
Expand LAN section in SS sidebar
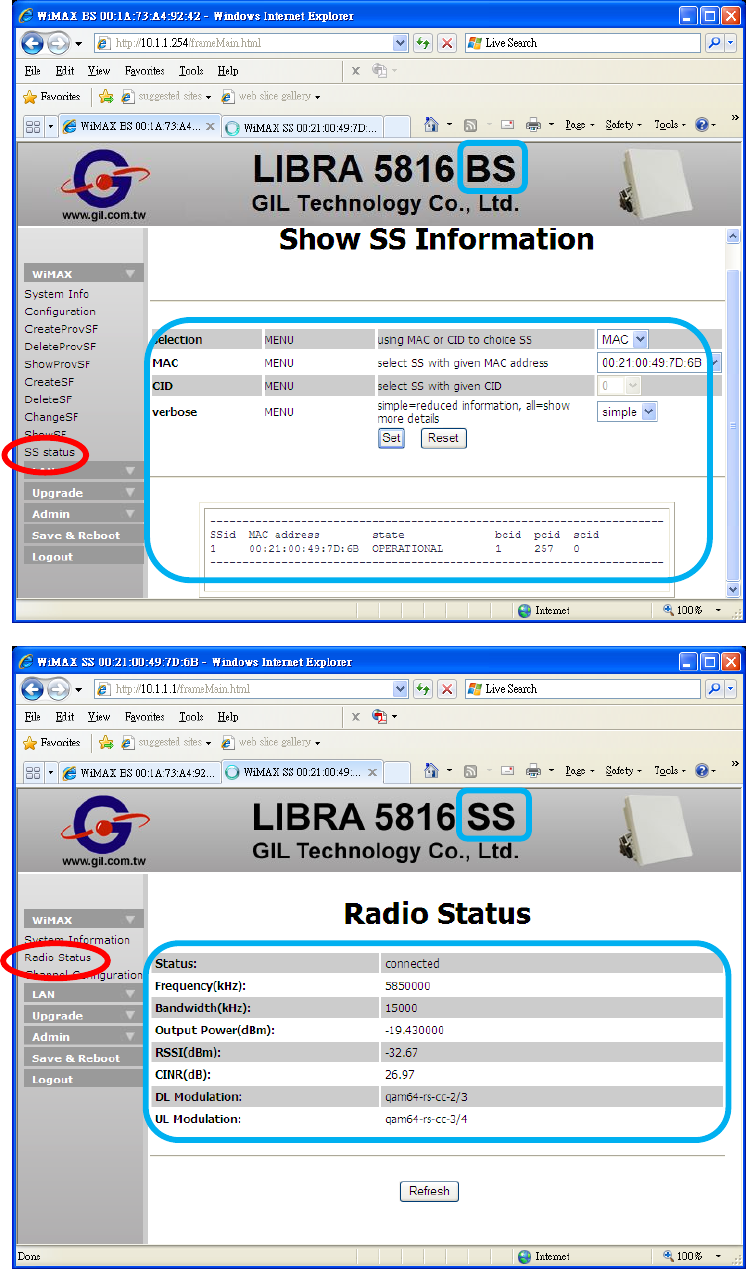pos(84,994)
